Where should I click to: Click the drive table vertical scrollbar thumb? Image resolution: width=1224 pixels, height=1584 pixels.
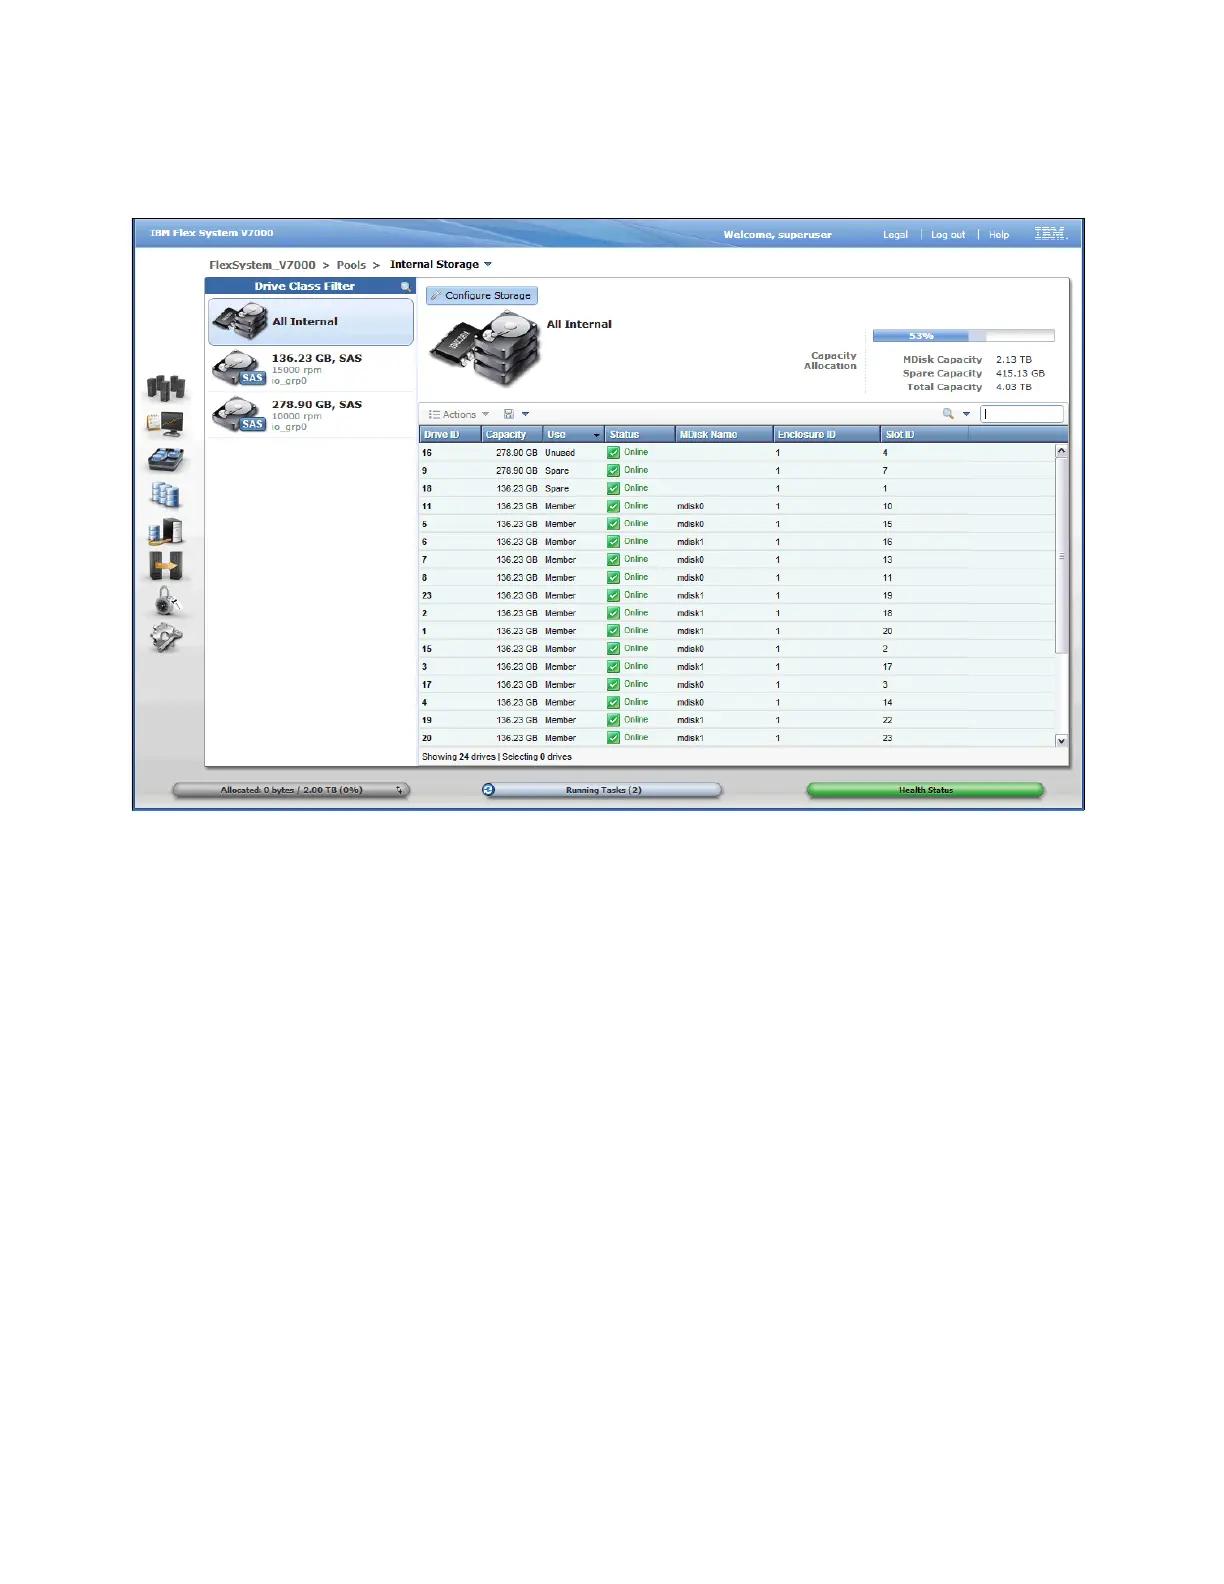(x=1062, y=556)
